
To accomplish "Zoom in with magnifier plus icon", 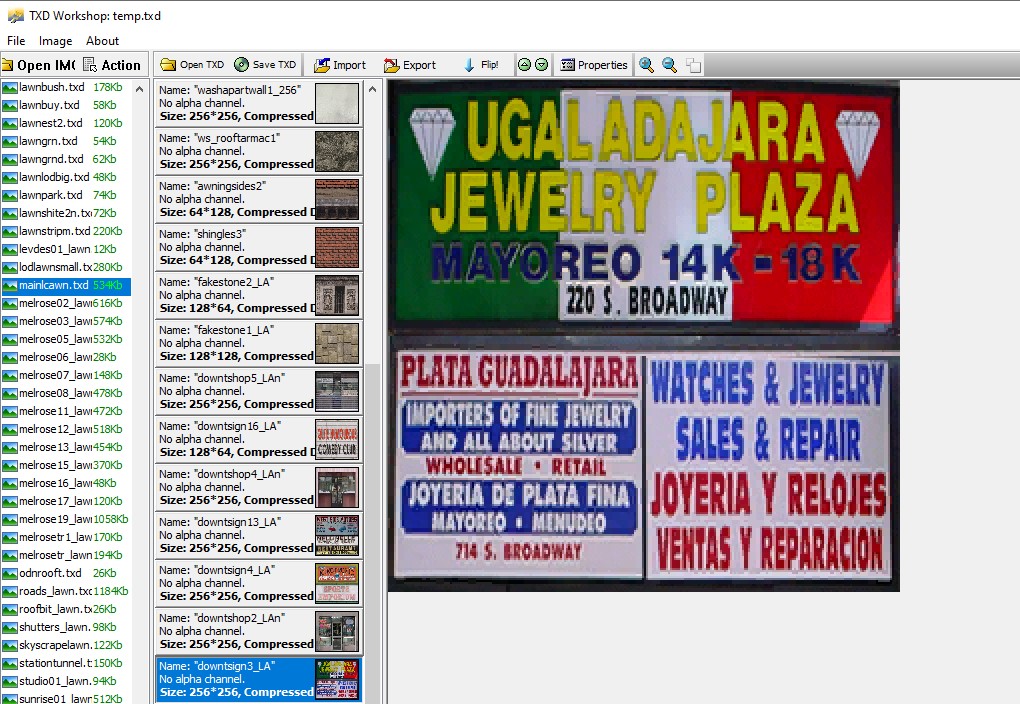I will click(x=646, y=64).
